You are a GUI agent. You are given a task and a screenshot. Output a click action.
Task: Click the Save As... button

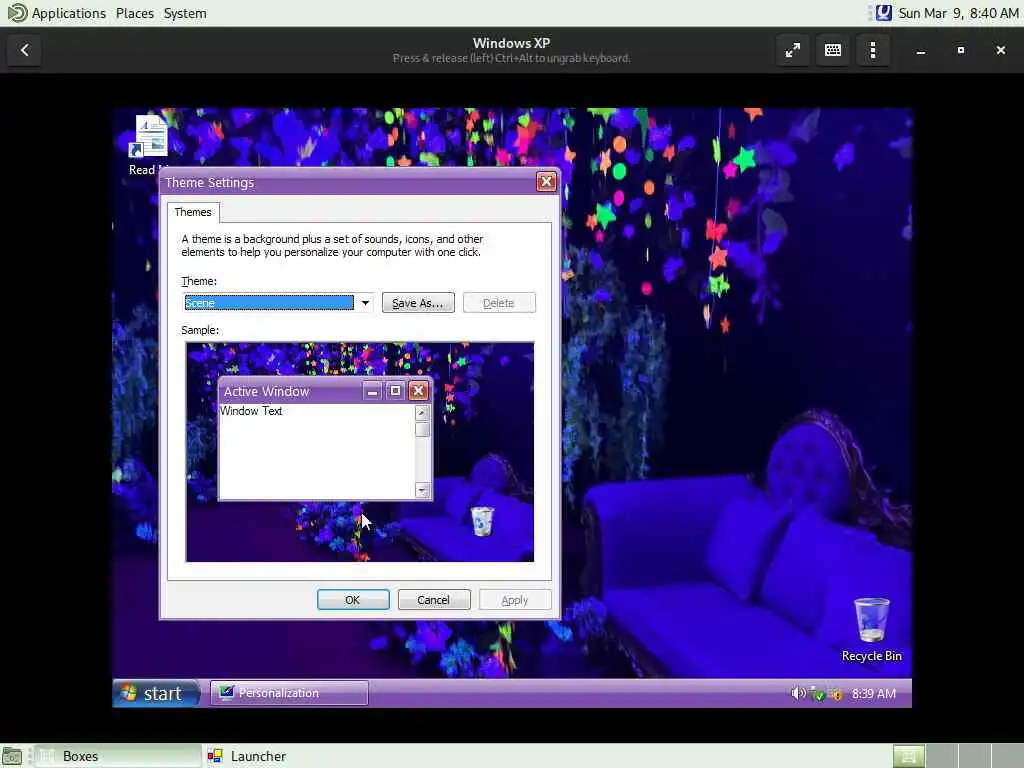point(418,303)
